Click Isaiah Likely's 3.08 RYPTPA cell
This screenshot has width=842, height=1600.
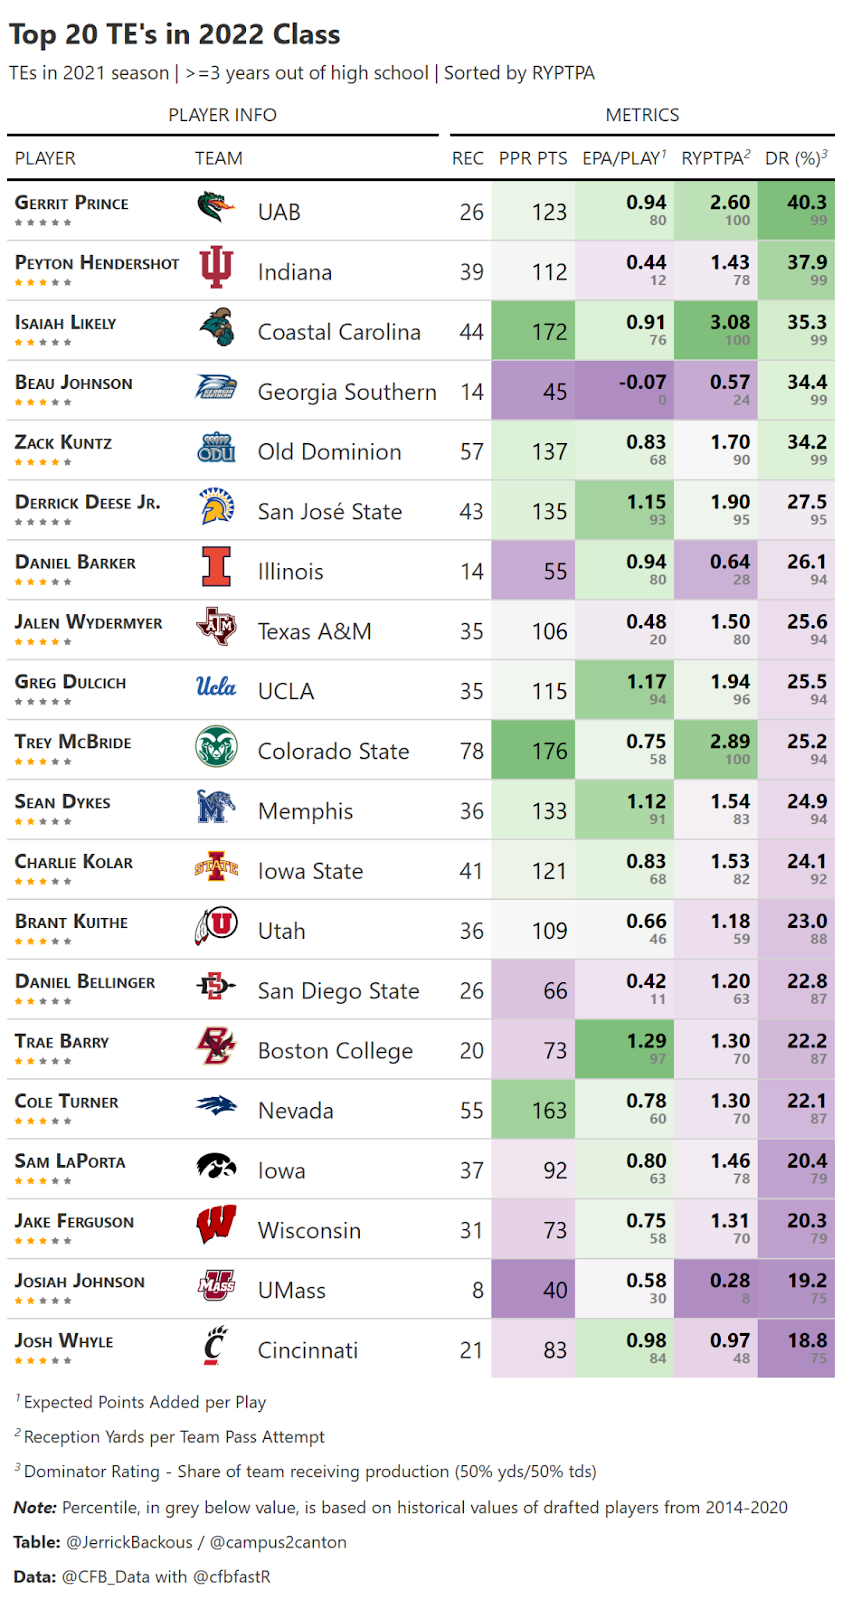click(x=716, y=330)
